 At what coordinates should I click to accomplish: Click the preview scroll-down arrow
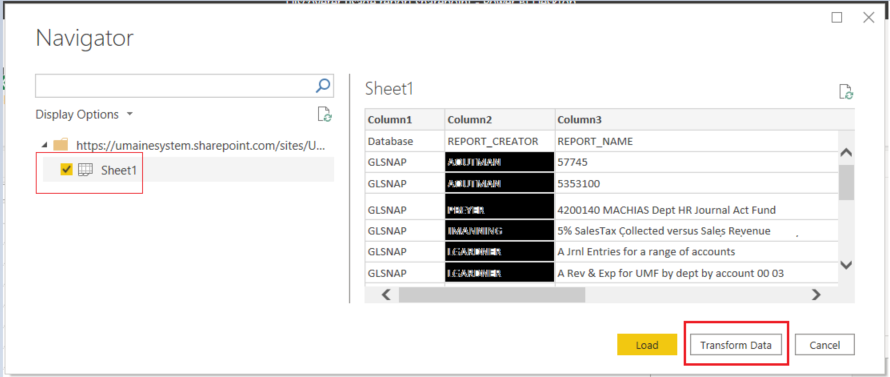coord(846,265)
